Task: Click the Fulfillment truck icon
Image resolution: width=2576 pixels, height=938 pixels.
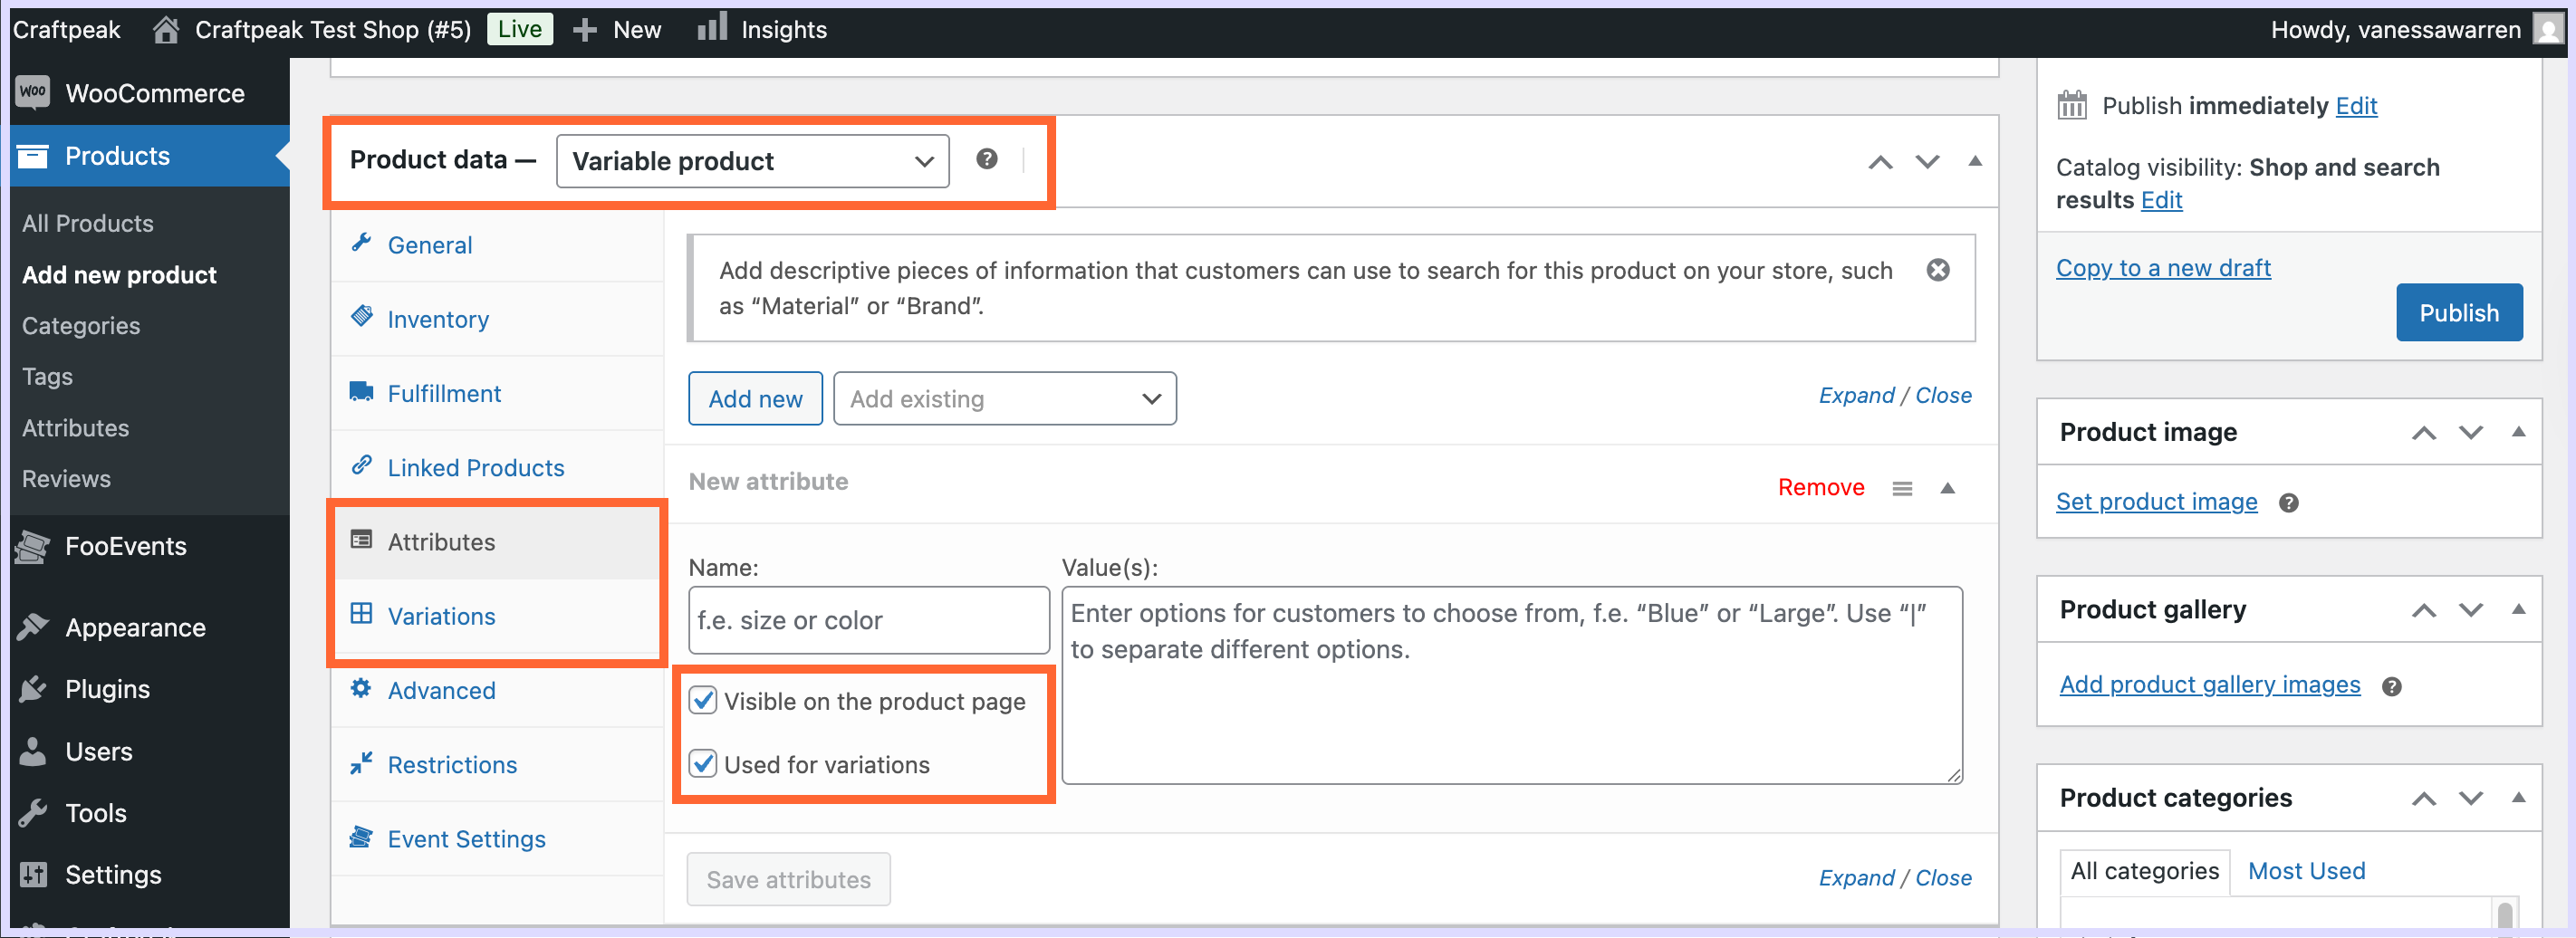Action: click(361, 391)
